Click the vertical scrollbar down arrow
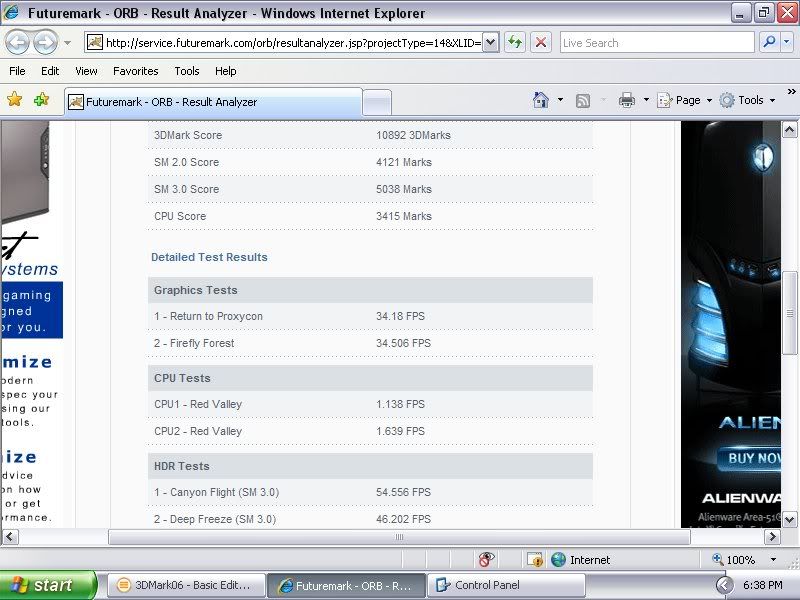 click(789, 519)
